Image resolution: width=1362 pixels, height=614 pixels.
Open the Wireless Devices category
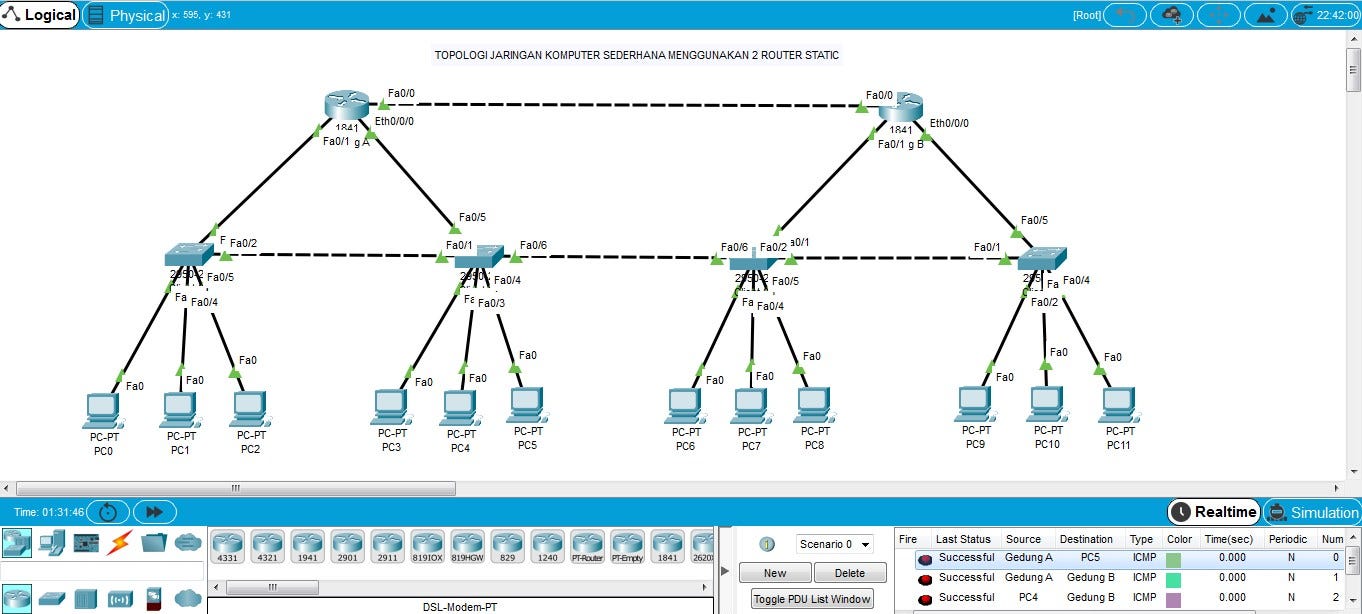122,598
